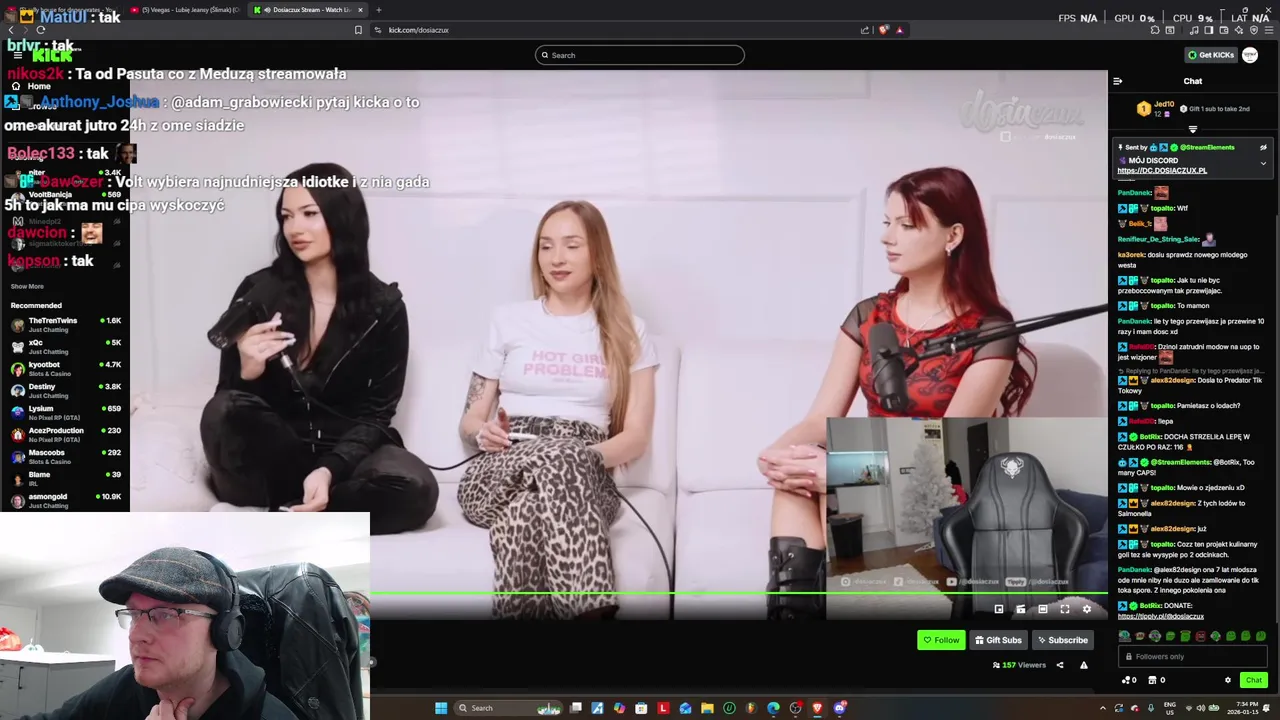Open TheTrenTwins recommended channel
This screenshot has width=1280, height=720.
[65, 324]
